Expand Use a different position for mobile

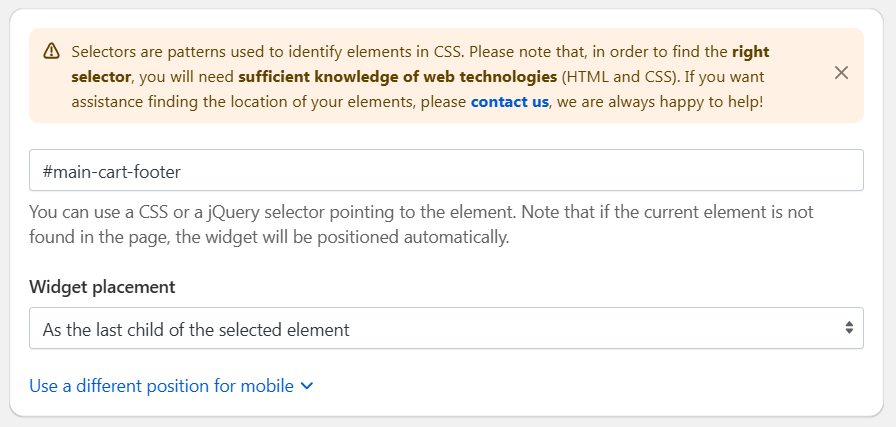[x=171, y=386]
